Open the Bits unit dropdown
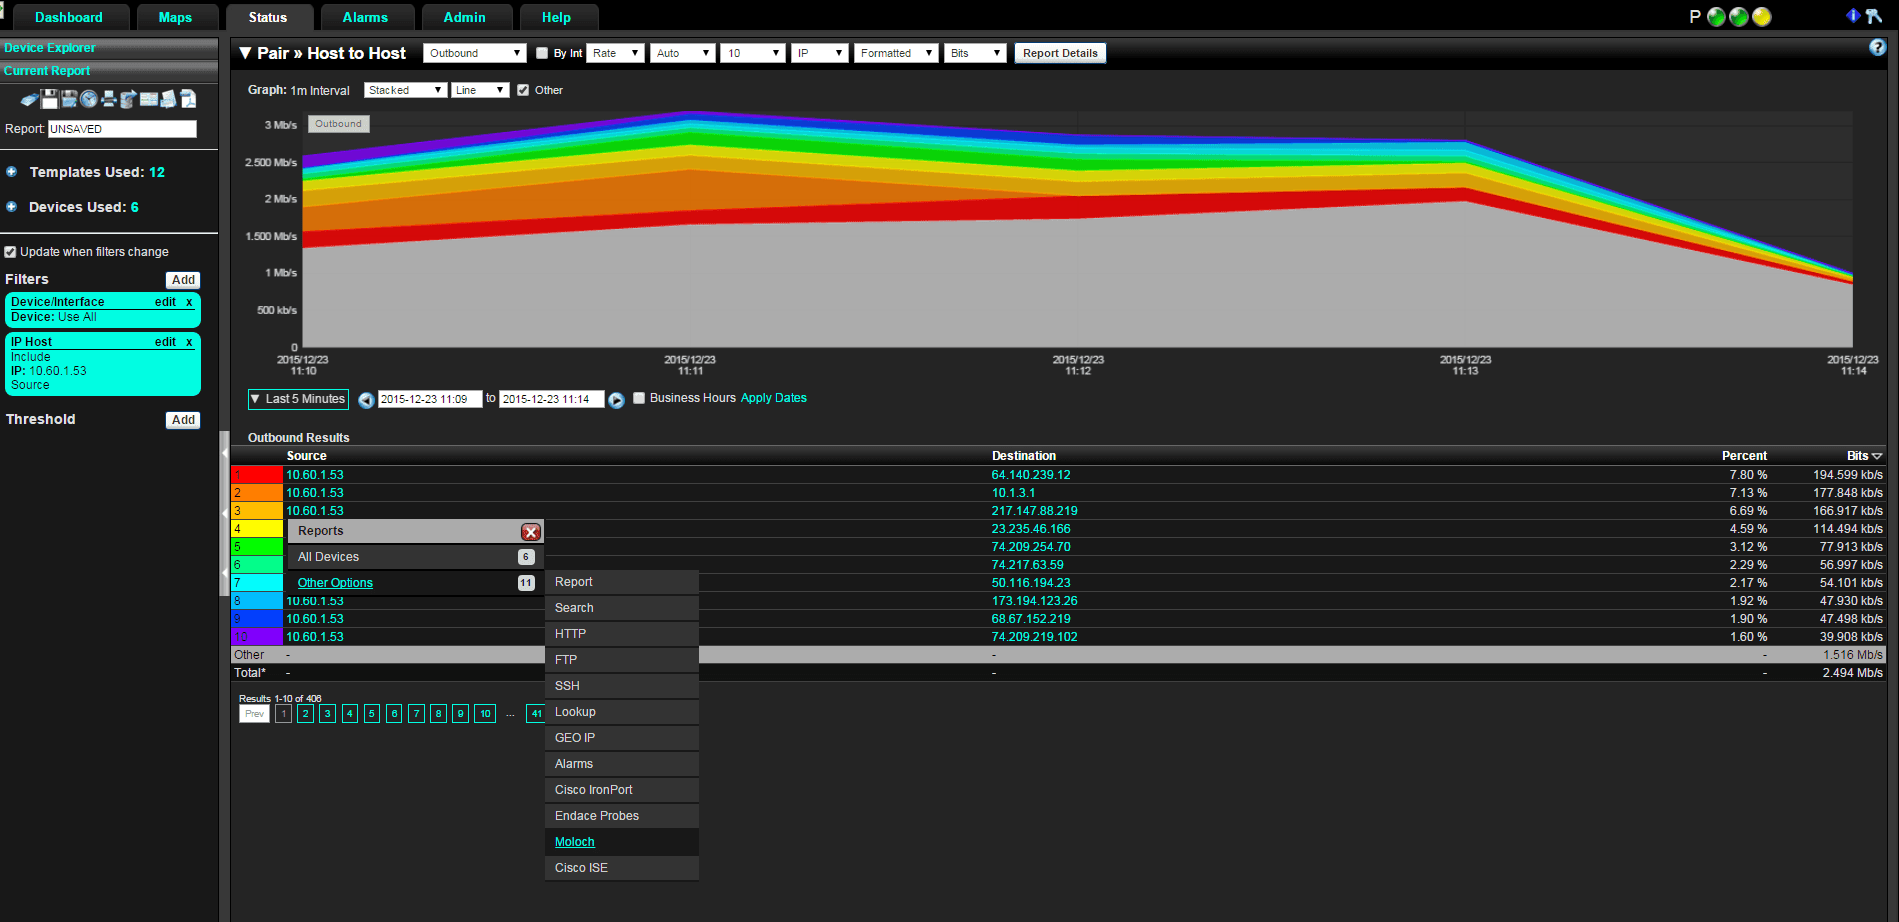Image resolution: width=1899 pixels, height=922 pixels. coord(975,53)
